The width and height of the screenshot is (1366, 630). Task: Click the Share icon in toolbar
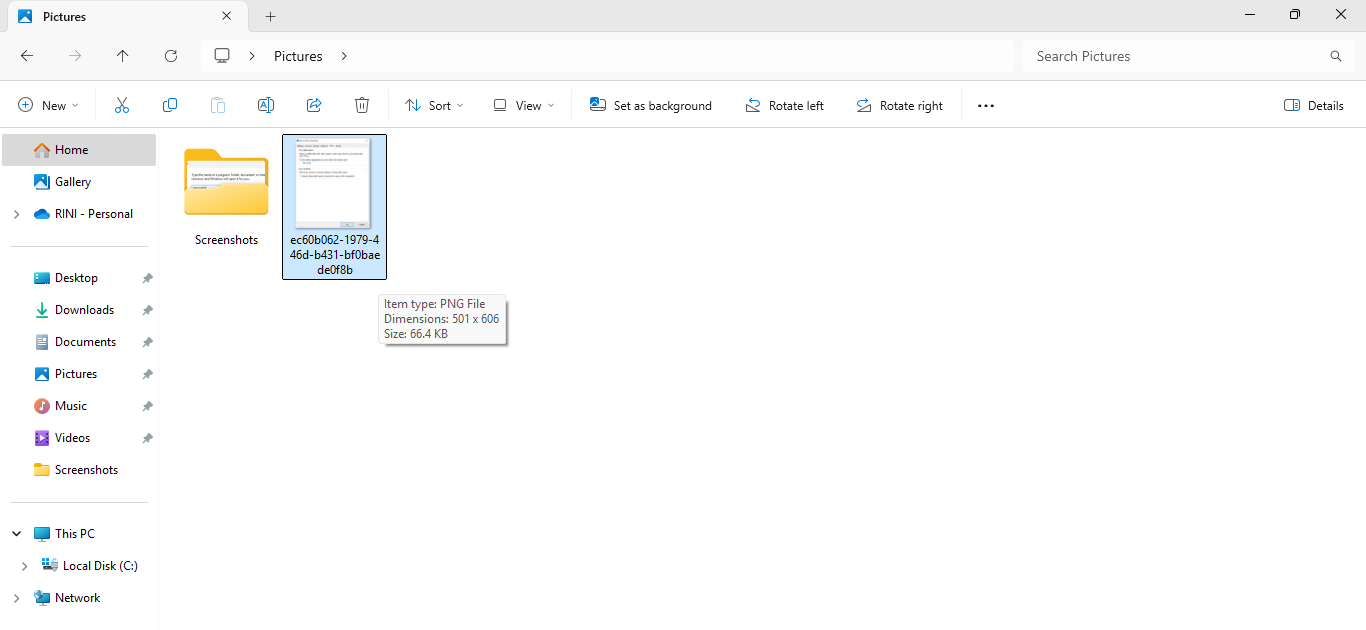click(314, 105)
